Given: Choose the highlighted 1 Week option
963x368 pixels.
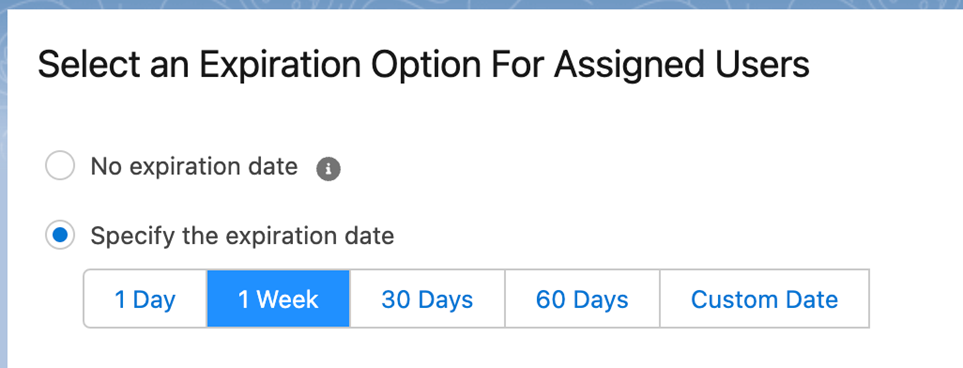Looking at the screenshot, I should pos(278,299).
